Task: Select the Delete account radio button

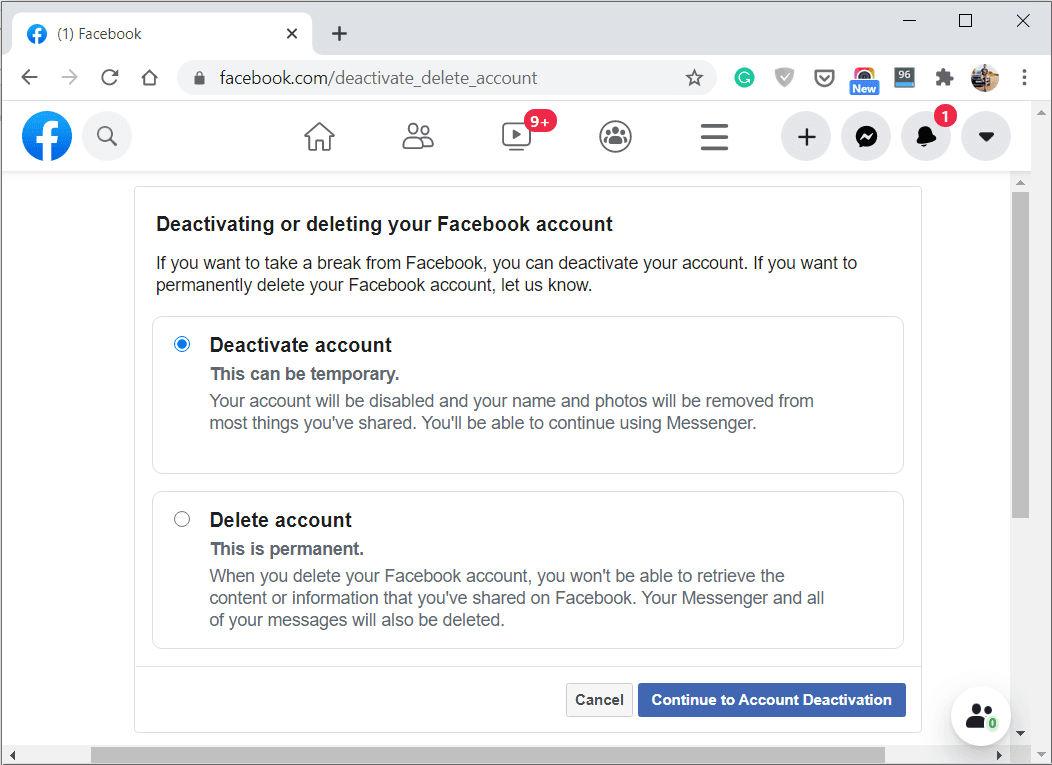Action: [x=182, y=519]
